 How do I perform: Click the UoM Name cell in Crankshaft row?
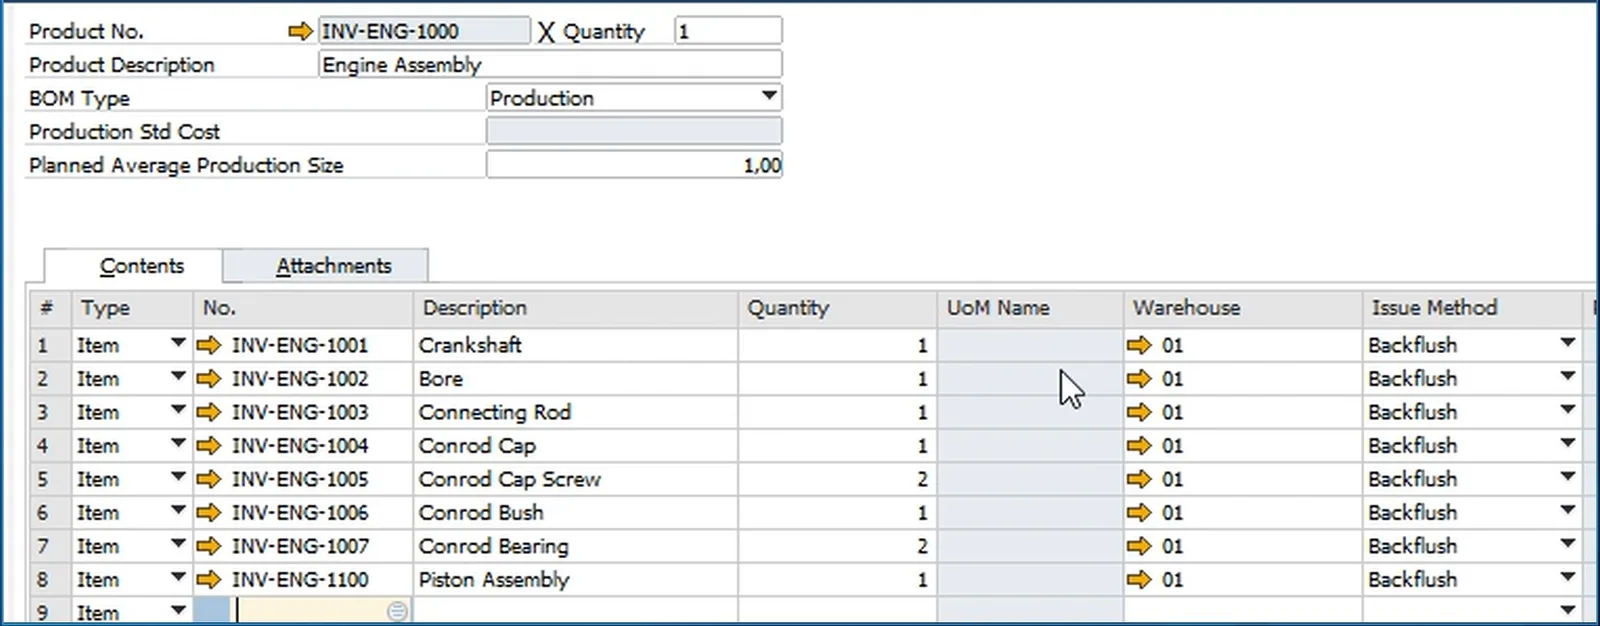coord(1030,346)
